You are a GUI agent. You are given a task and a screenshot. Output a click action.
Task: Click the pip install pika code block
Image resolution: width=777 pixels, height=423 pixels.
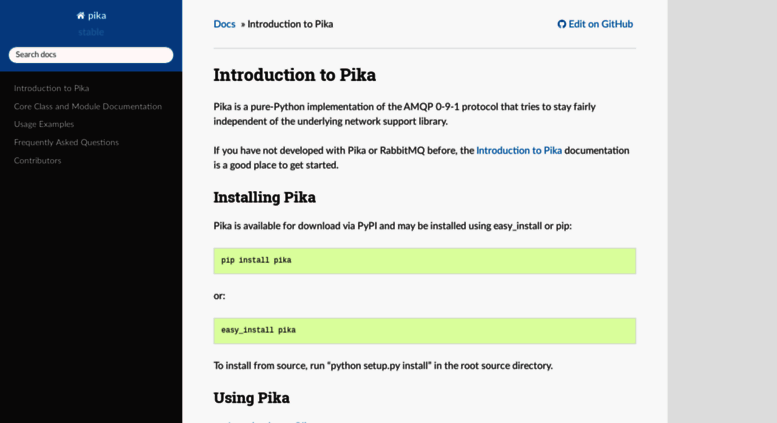(425, 261)
